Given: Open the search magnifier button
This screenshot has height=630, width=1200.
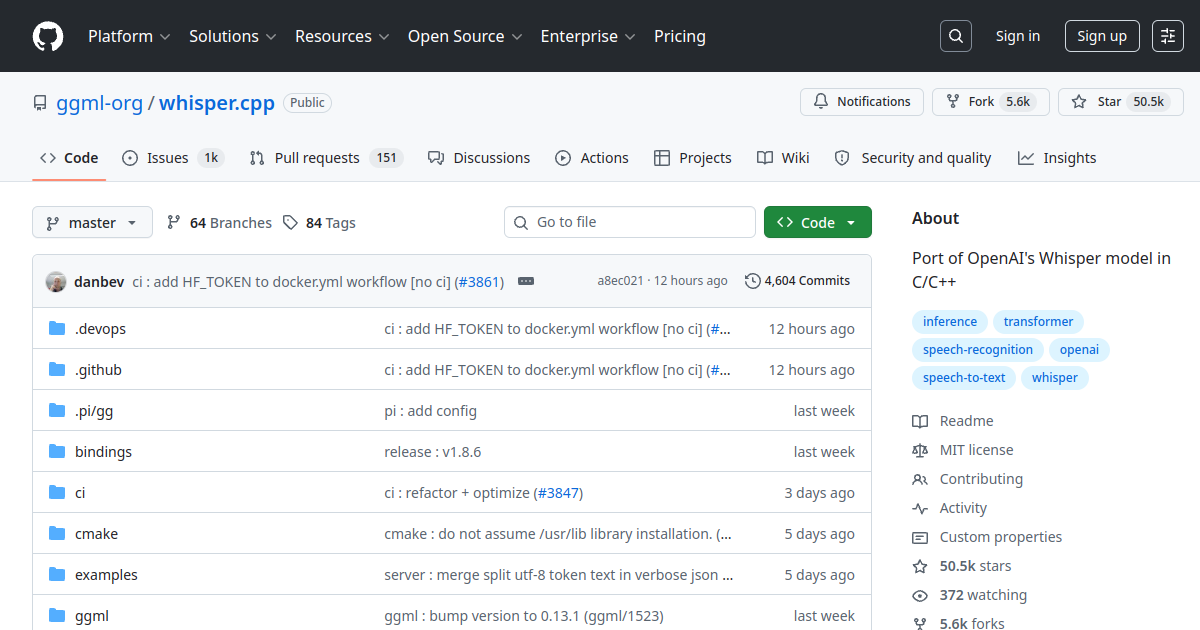Looking at the screenshot, I should [956, 36].
